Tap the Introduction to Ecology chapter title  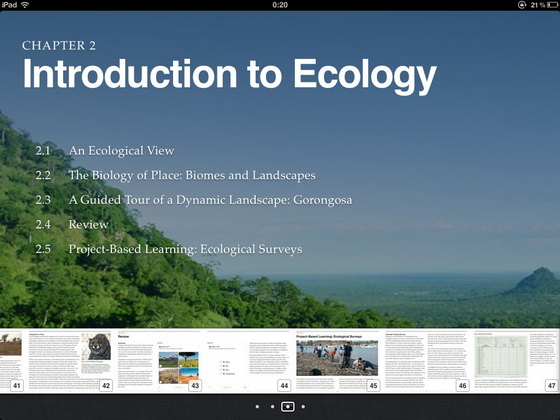point(230,75)
